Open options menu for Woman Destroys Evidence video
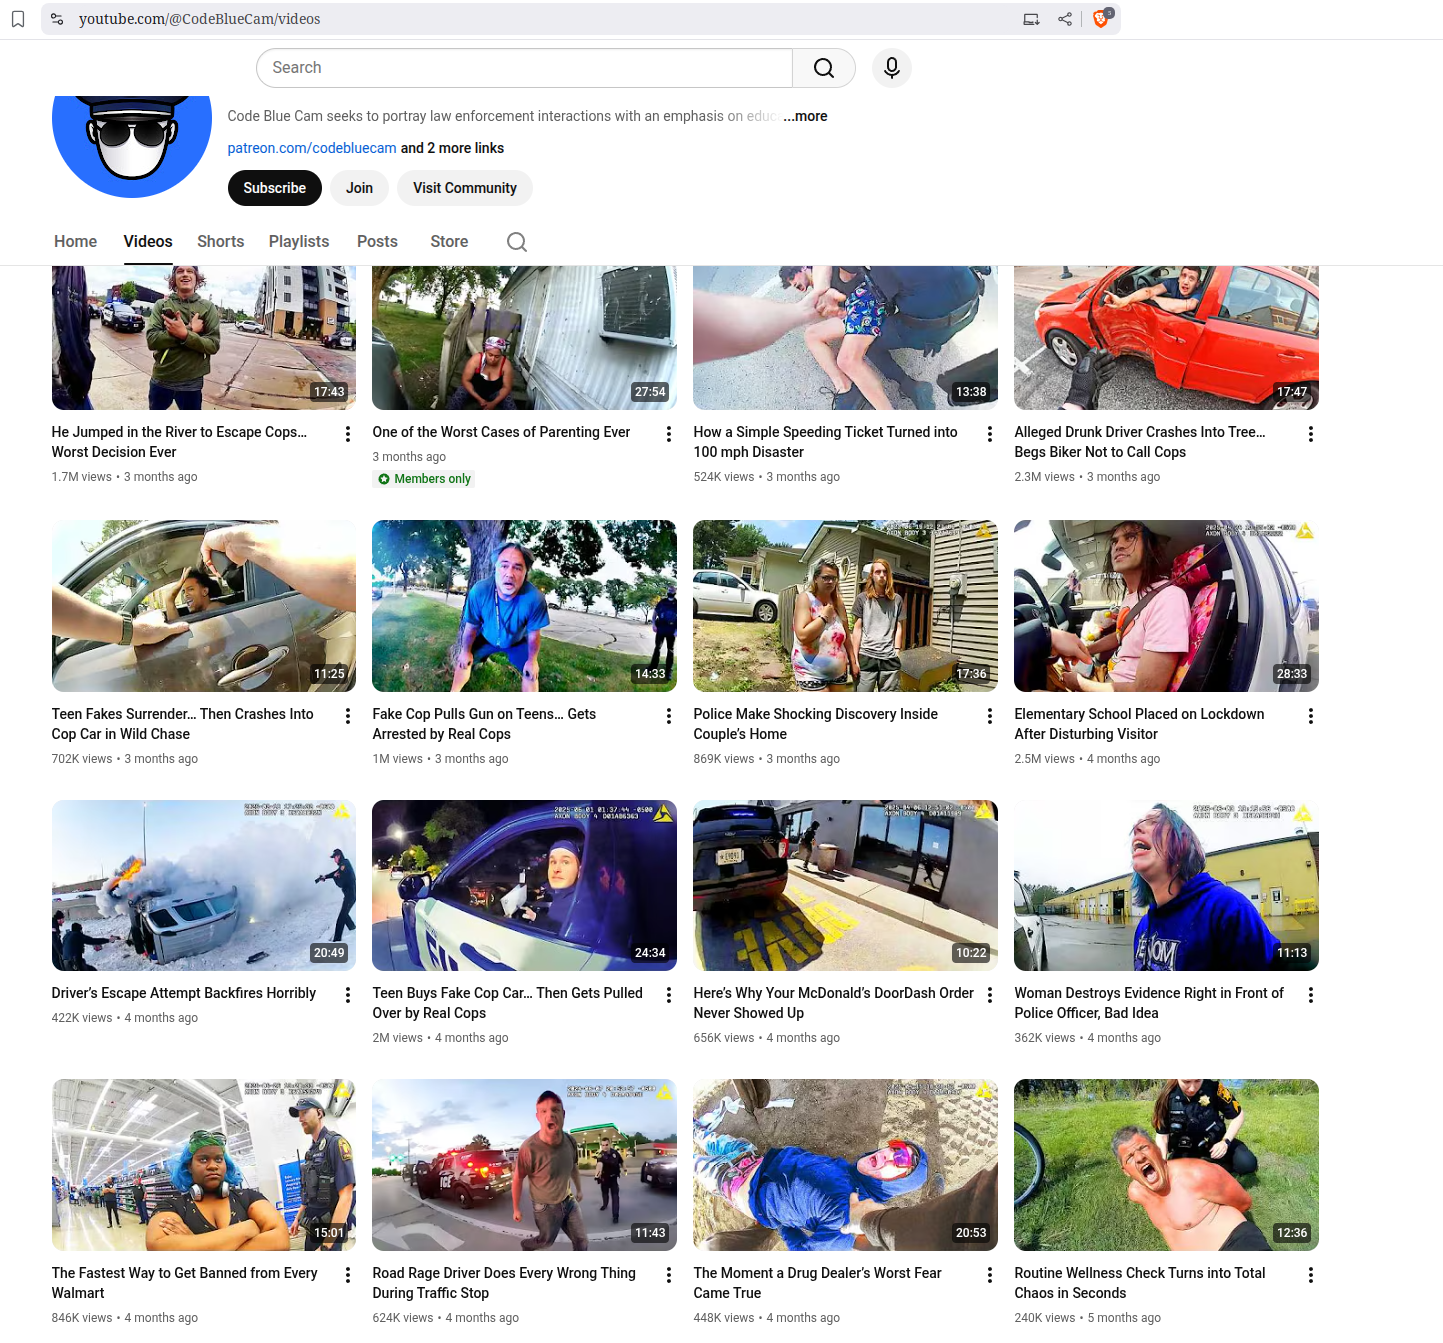The width and height of the screenshot is (1443, 1343). pos(1310,995)
